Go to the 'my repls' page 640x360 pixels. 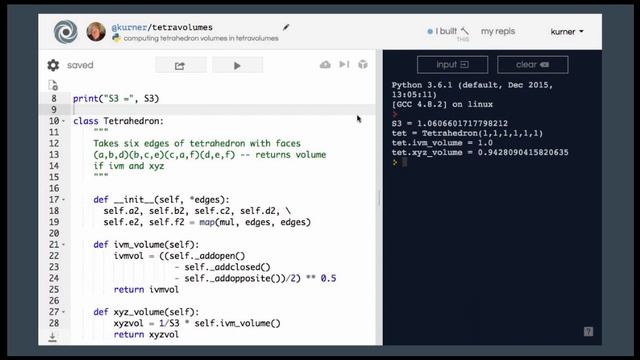click(x=498, y=31)
